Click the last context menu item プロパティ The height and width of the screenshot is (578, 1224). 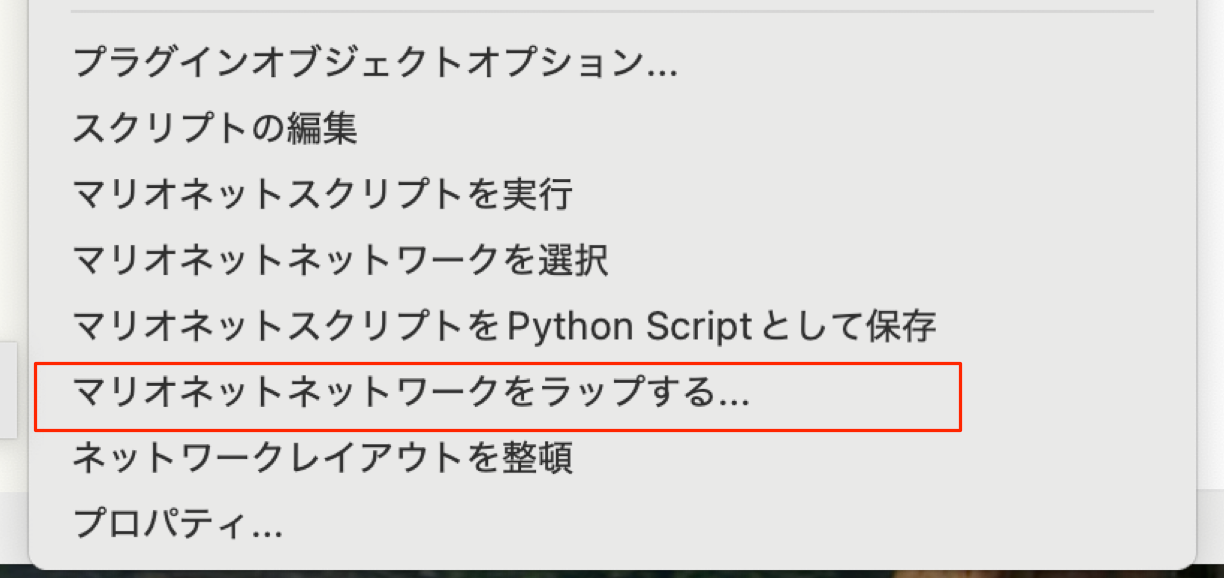pos(178,522)
